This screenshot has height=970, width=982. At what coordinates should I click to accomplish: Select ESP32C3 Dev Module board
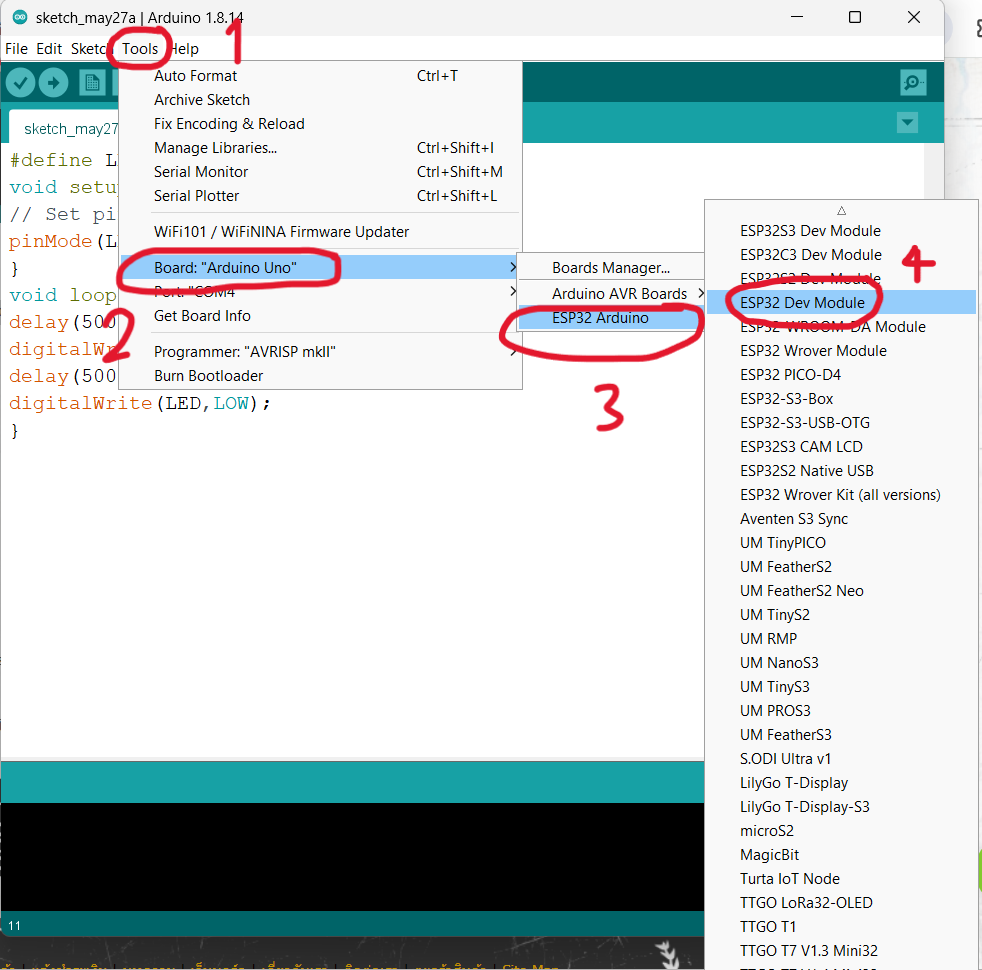click(x=841, y=255)
